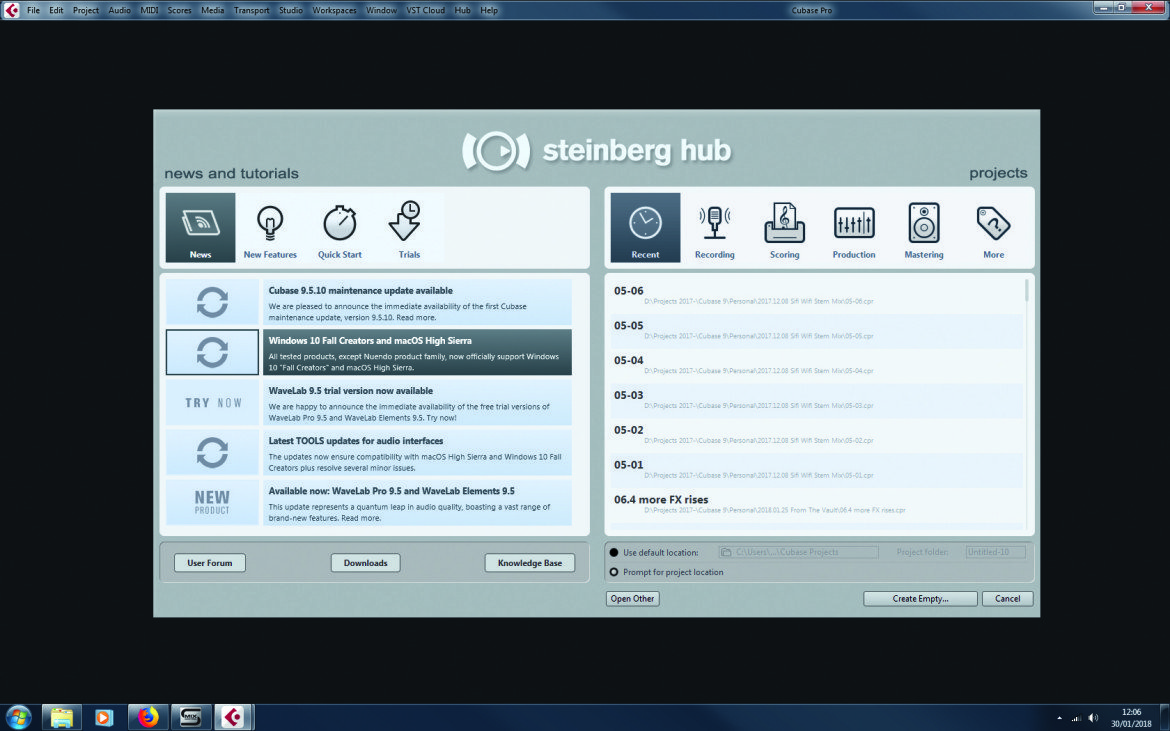Viewport: 1170px width, 731px height.
Task: Click the NEW PRODUCT news thumbnail
Action: pyautogui.click(x=213, y=503)
